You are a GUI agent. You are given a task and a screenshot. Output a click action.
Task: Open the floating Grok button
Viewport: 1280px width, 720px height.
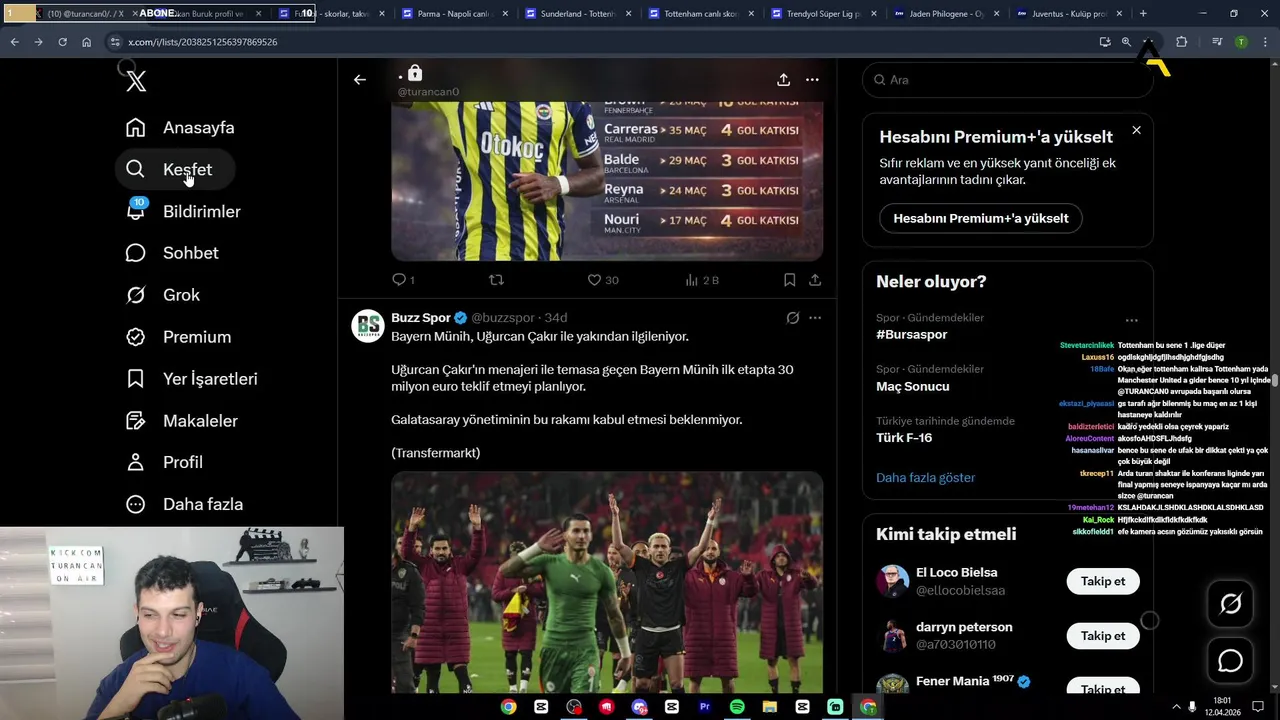point(1230,603)
